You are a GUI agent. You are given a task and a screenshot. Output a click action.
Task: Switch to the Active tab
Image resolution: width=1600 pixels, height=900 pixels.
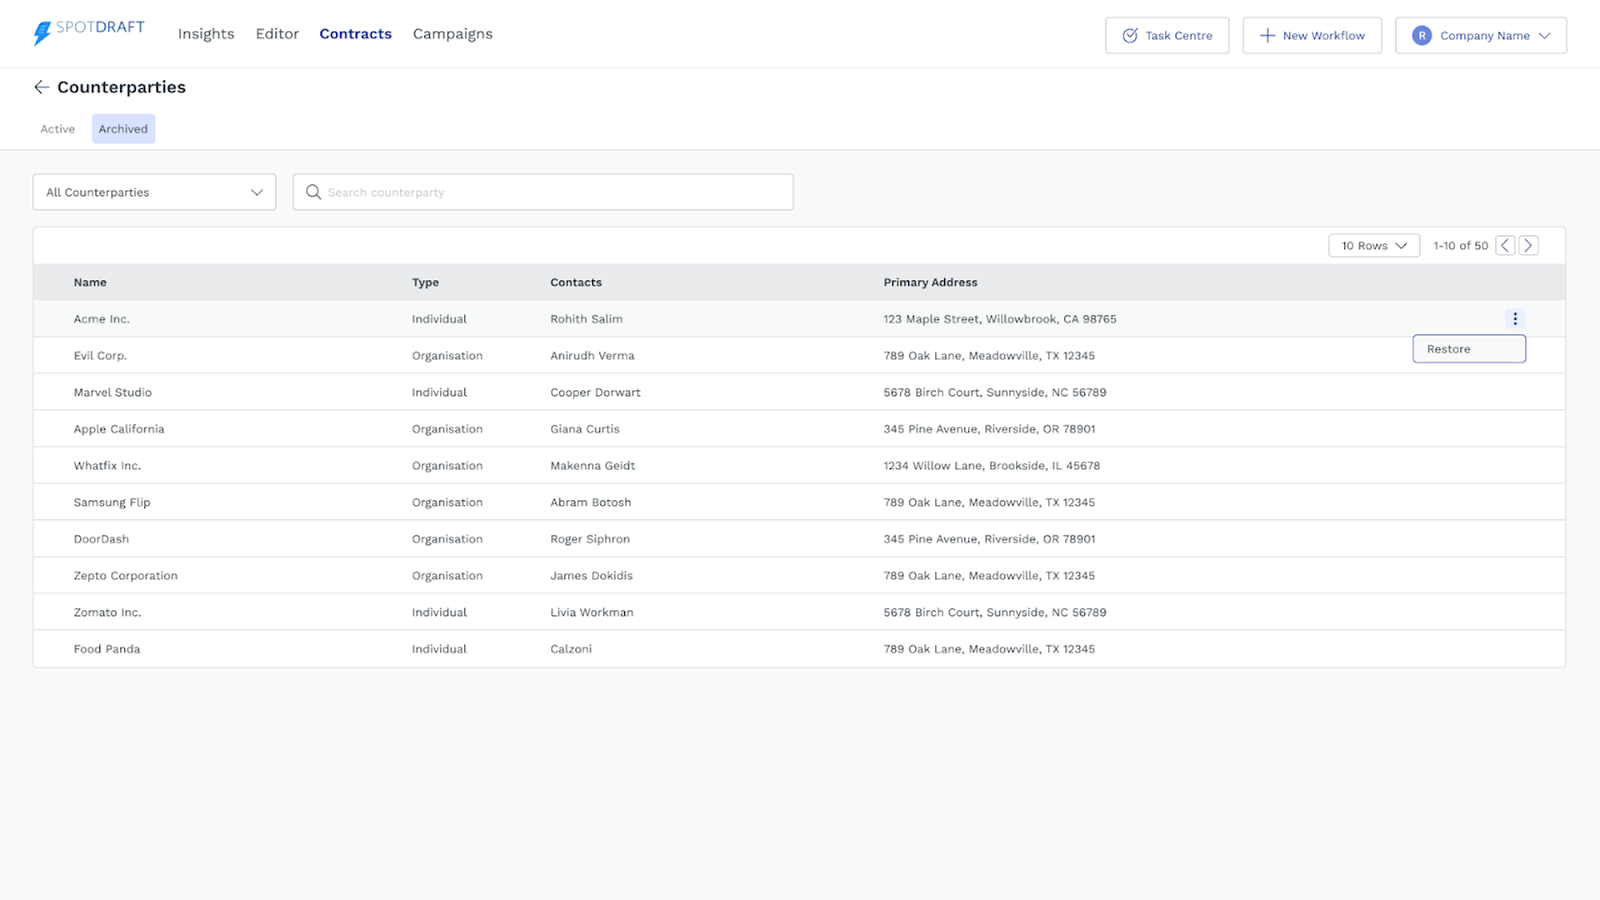[x=58, y=129]
